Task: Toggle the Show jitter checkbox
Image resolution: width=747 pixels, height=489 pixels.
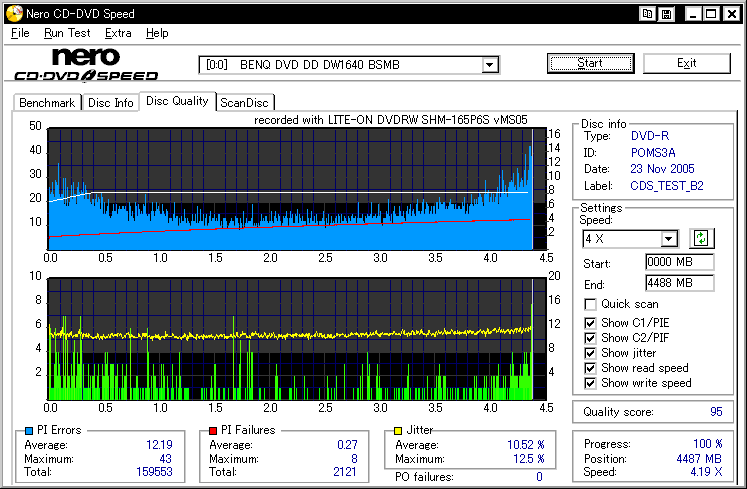Action: click(x=591, y=352)
